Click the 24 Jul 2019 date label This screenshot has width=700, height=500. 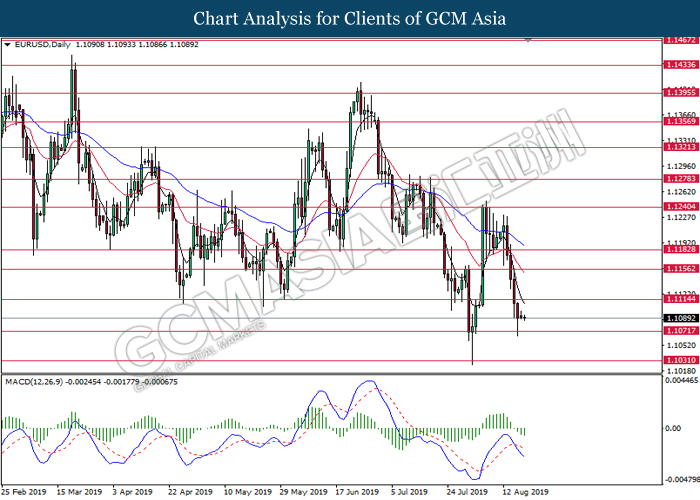pos(467,492)
